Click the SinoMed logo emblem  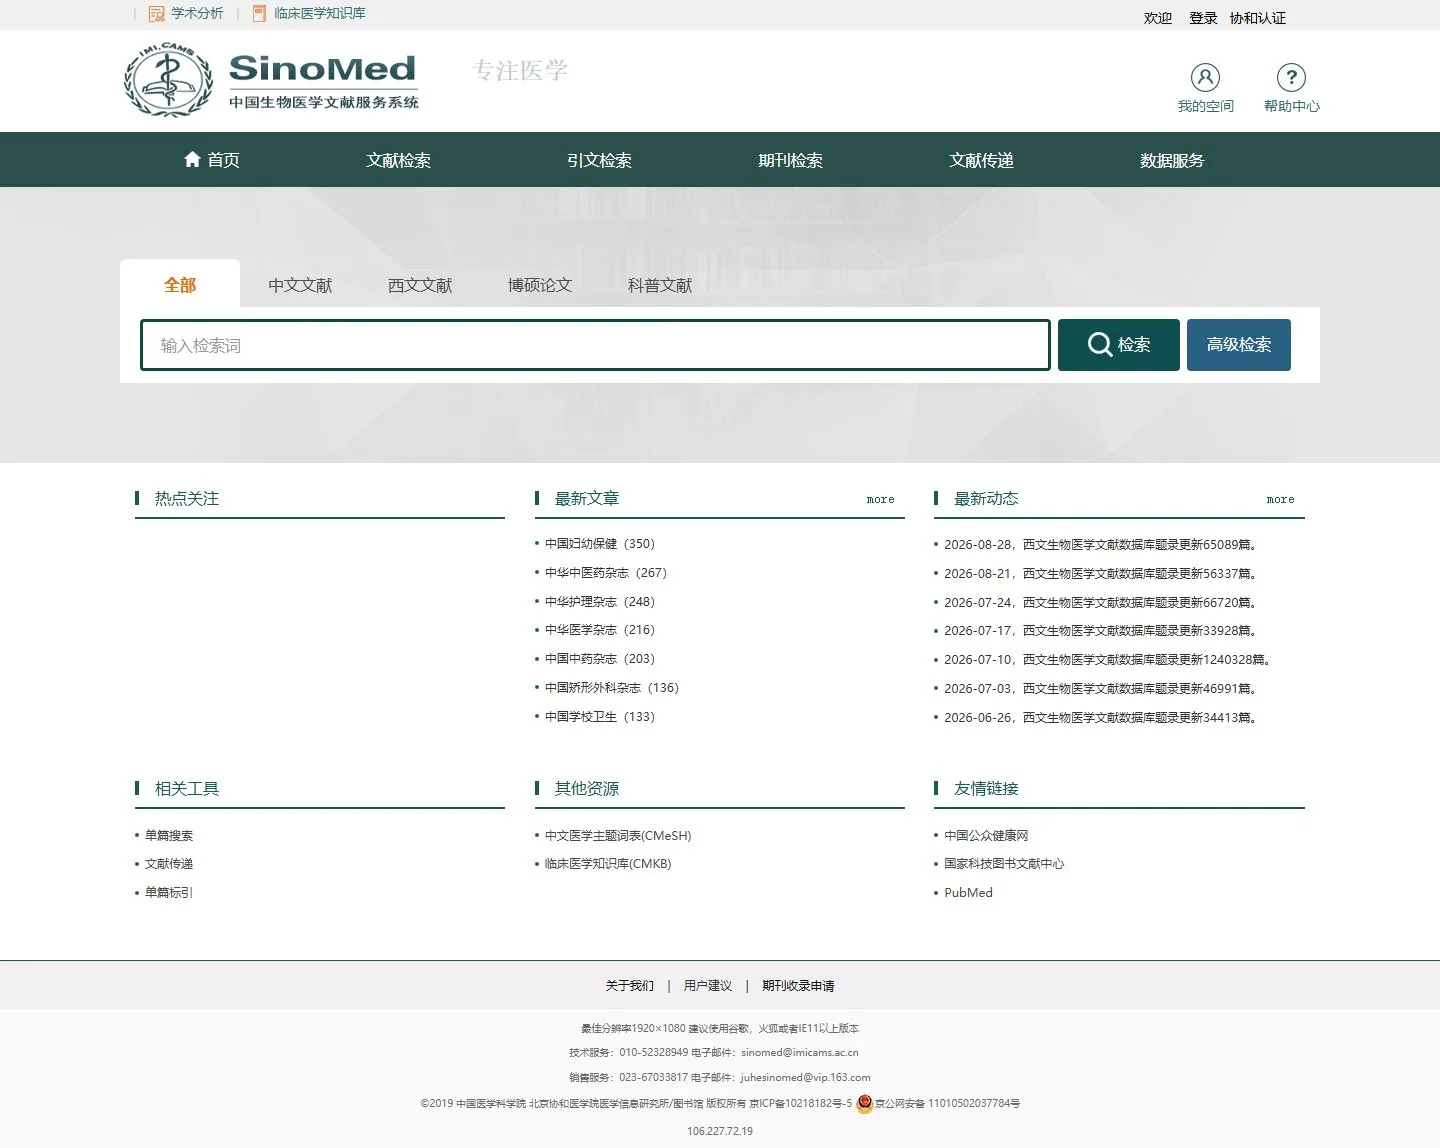pyautogui.click(x=168, y=80)
